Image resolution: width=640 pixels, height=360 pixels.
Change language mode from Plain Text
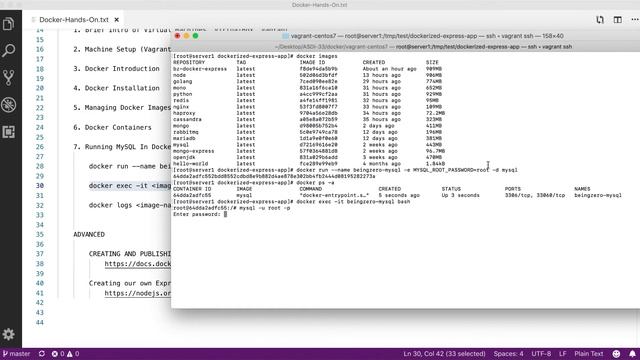[x=589, y=354]
